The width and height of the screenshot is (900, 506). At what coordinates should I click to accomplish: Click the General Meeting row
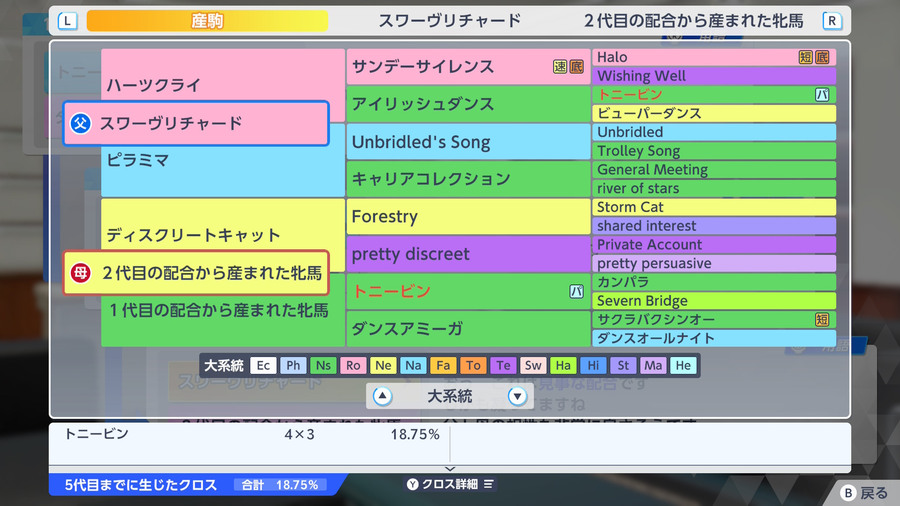click(x=714, y=170)
